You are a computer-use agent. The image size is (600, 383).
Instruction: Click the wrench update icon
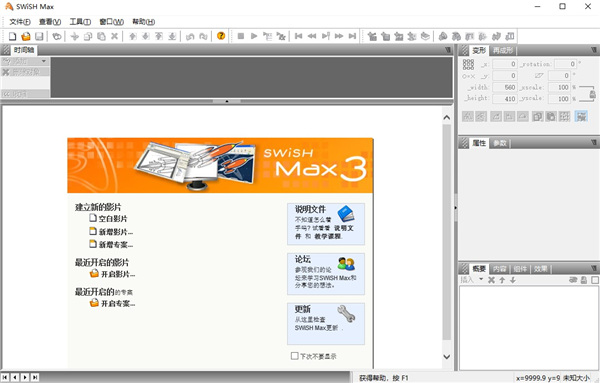click(346, 314)
